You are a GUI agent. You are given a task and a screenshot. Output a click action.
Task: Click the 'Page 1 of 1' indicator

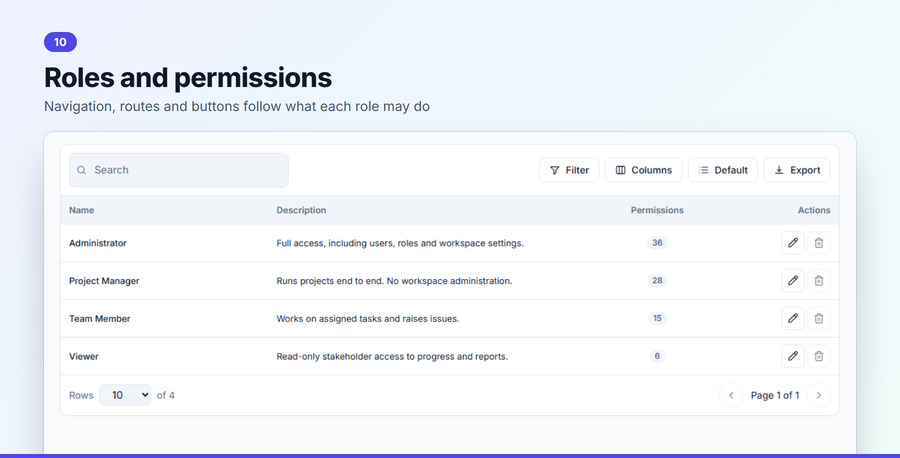click(x=775, y=395)
